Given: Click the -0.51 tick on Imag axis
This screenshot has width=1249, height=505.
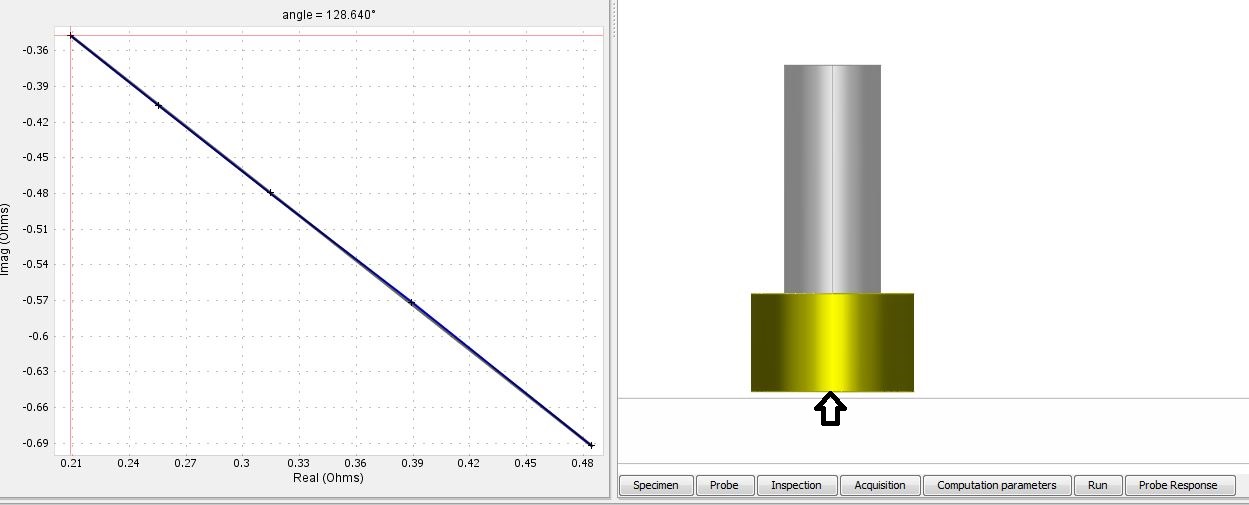Looking at the screenshot, I should click(38, 229).
